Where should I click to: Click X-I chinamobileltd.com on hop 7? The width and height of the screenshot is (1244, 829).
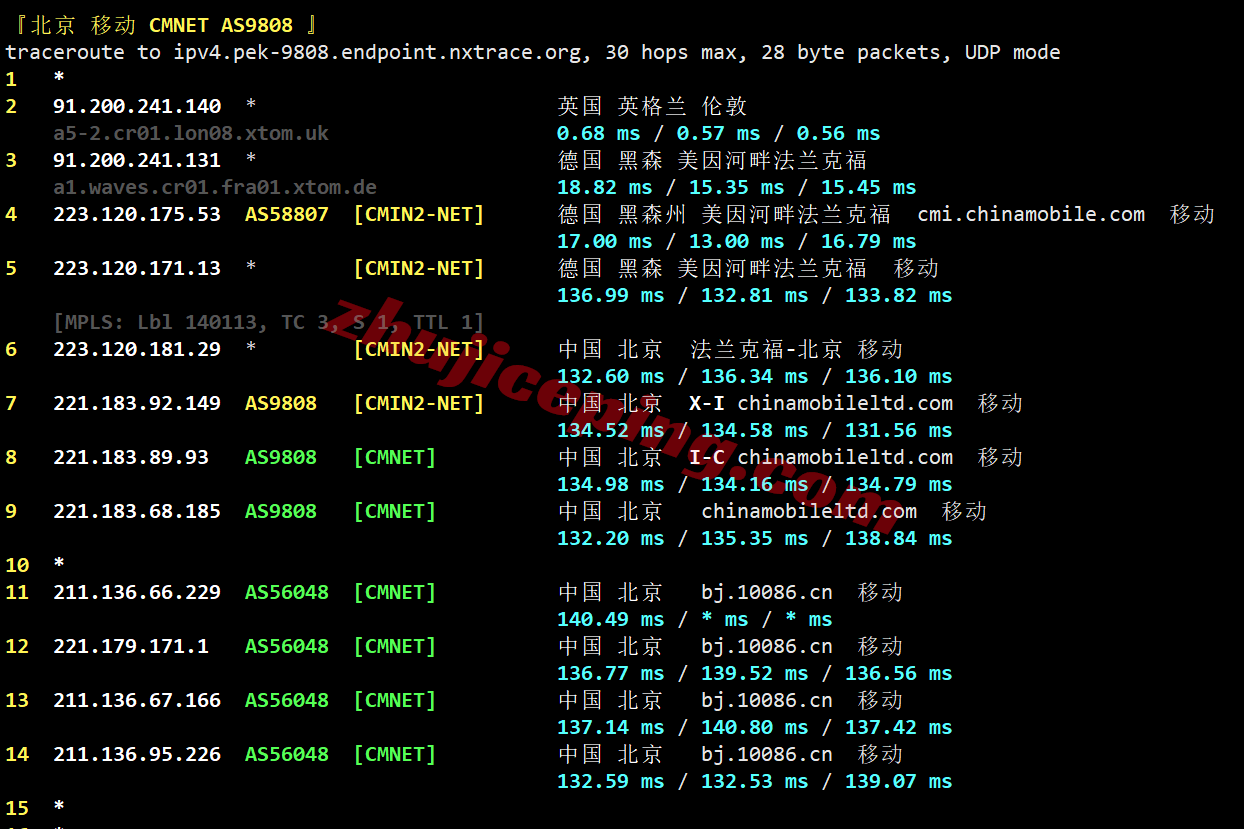coord(821,403)
